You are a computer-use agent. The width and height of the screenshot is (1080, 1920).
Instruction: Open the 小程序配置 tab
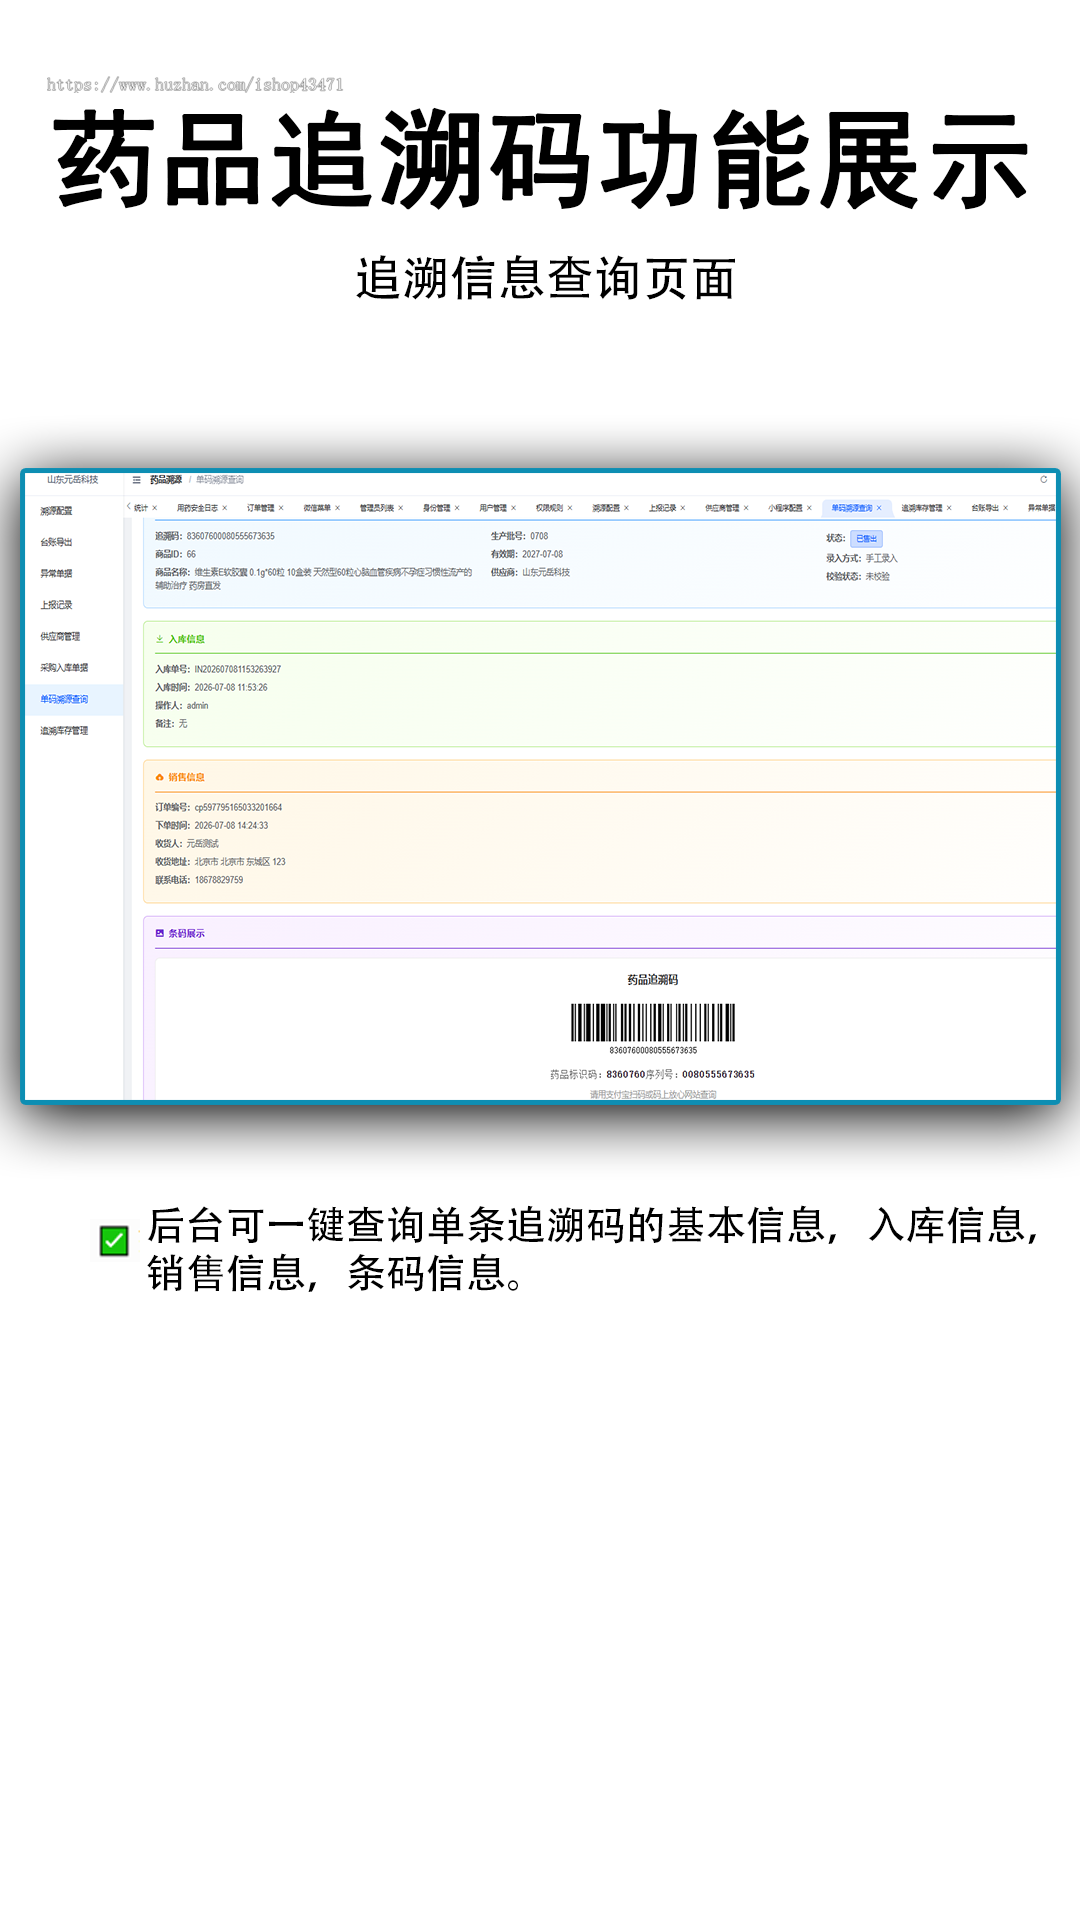785,508
